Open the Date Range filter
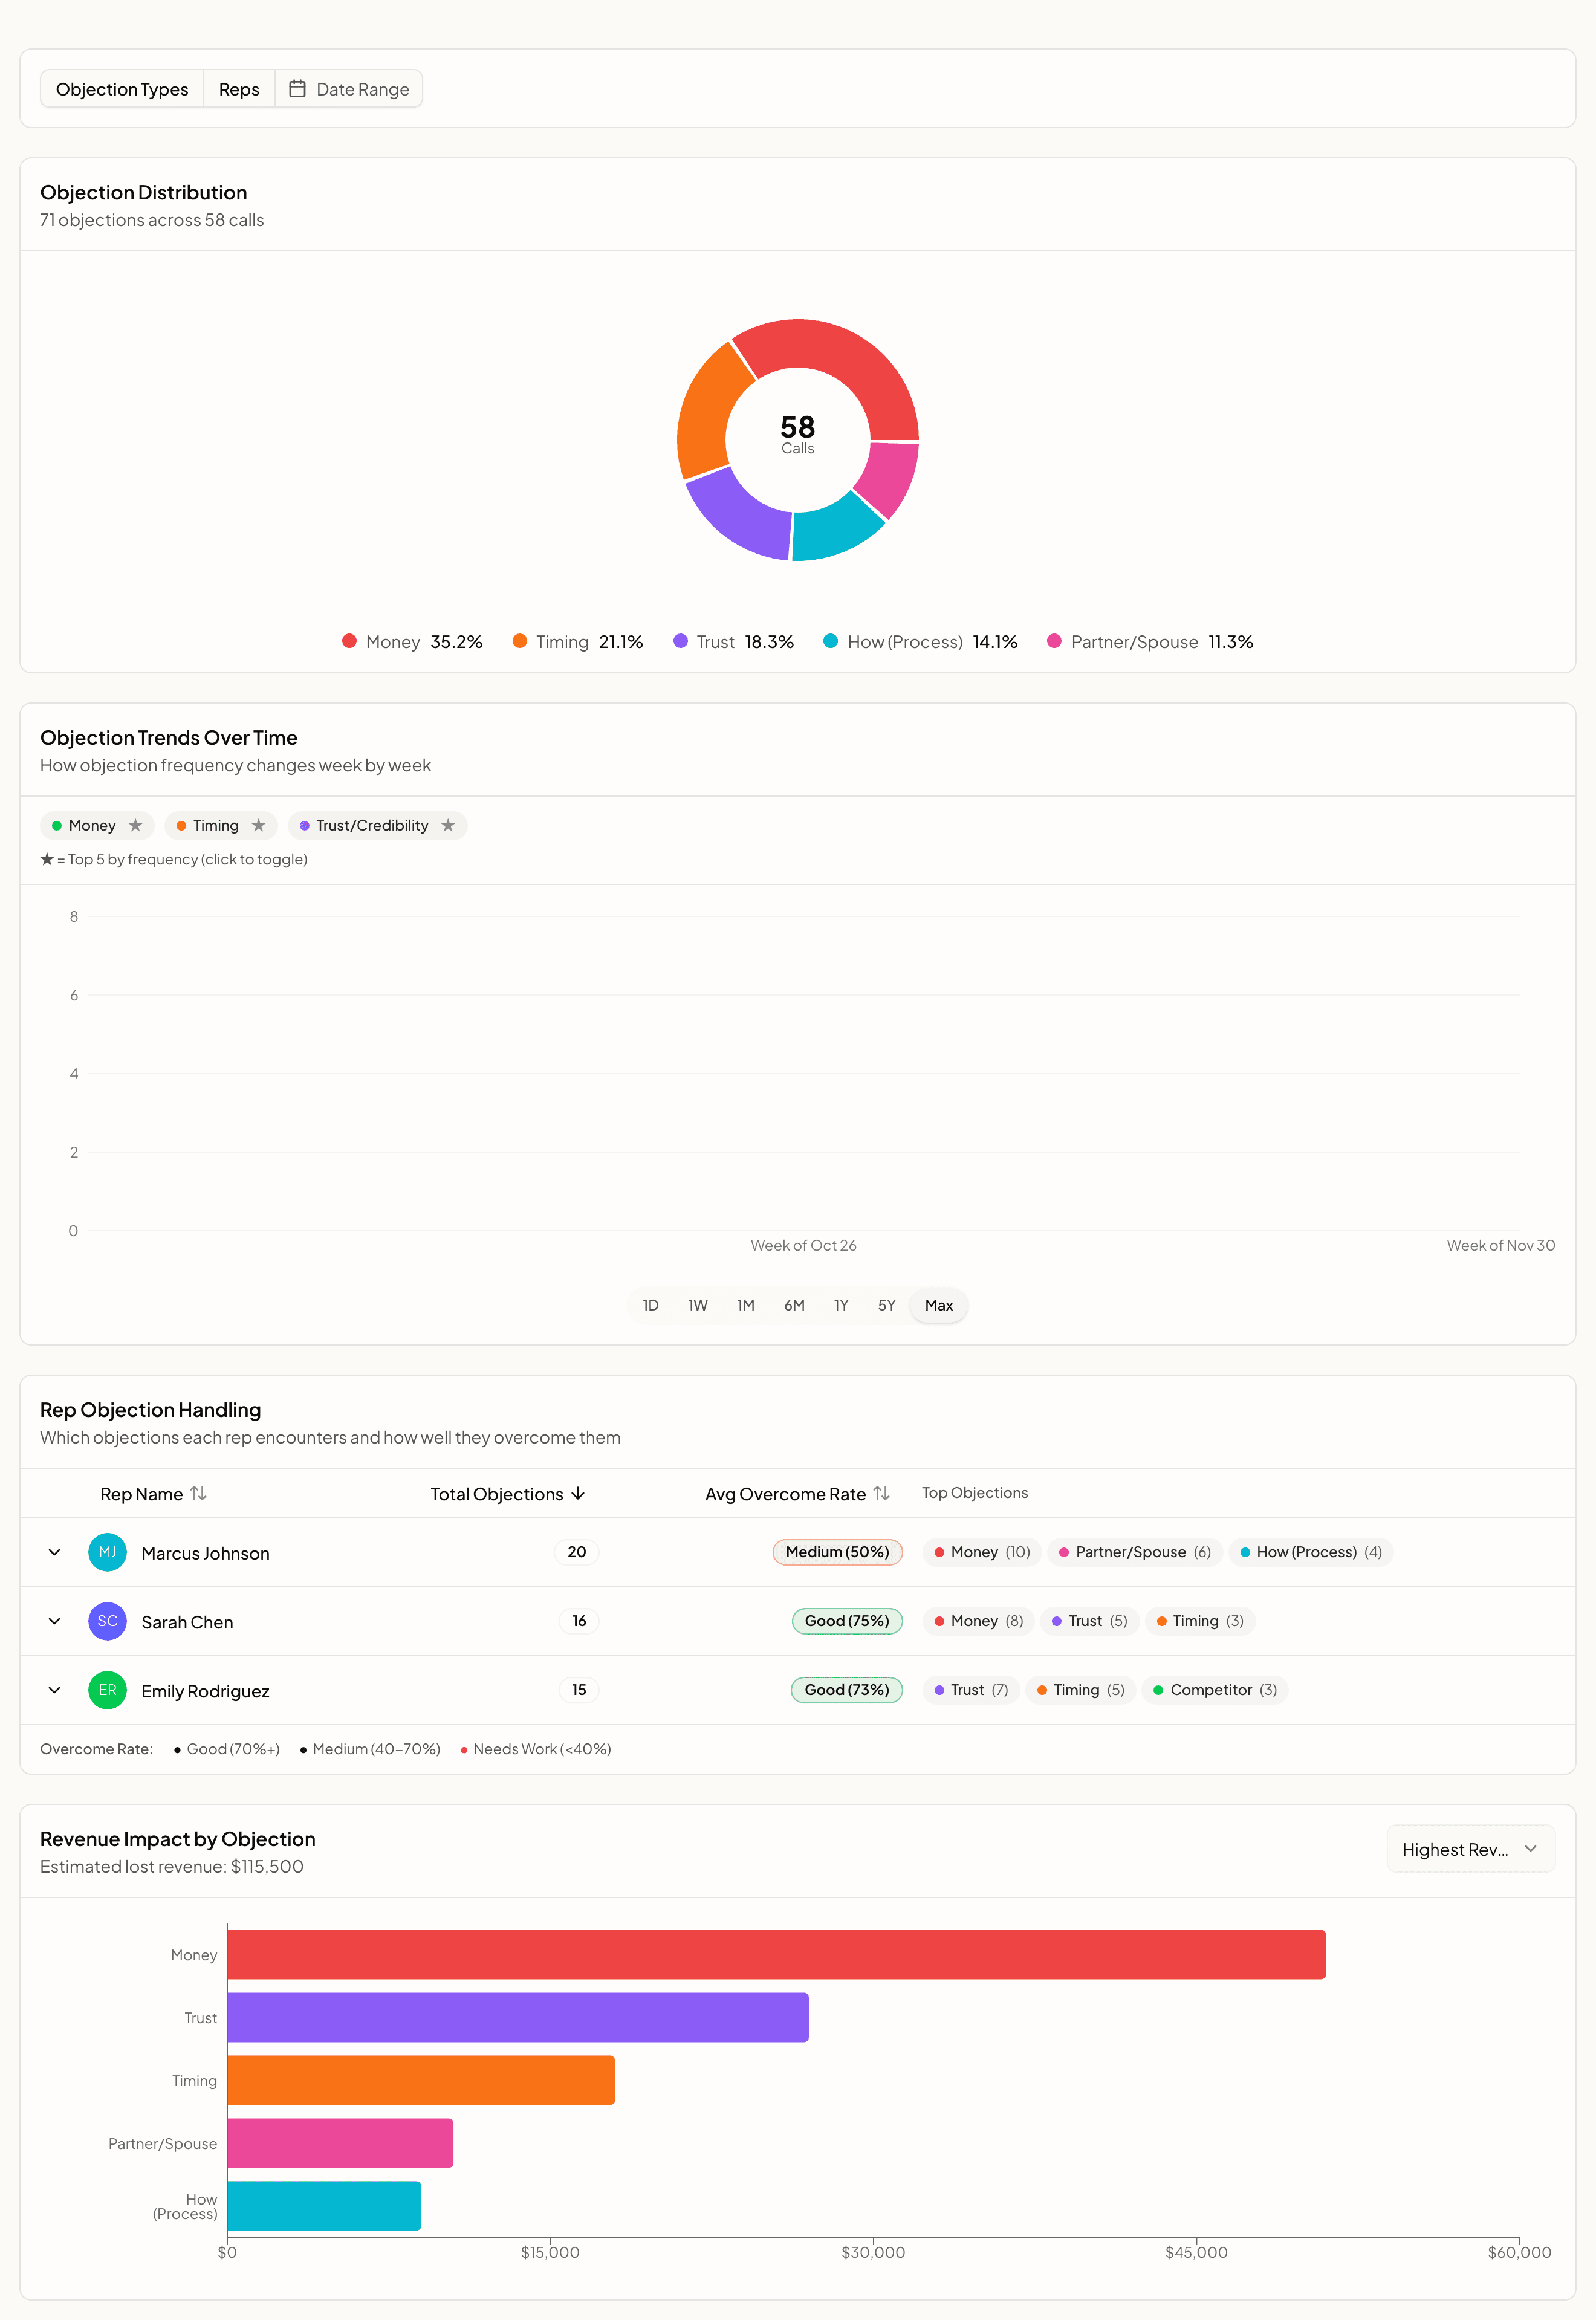The image size is (1596, 2320). (x=348, y=89)
